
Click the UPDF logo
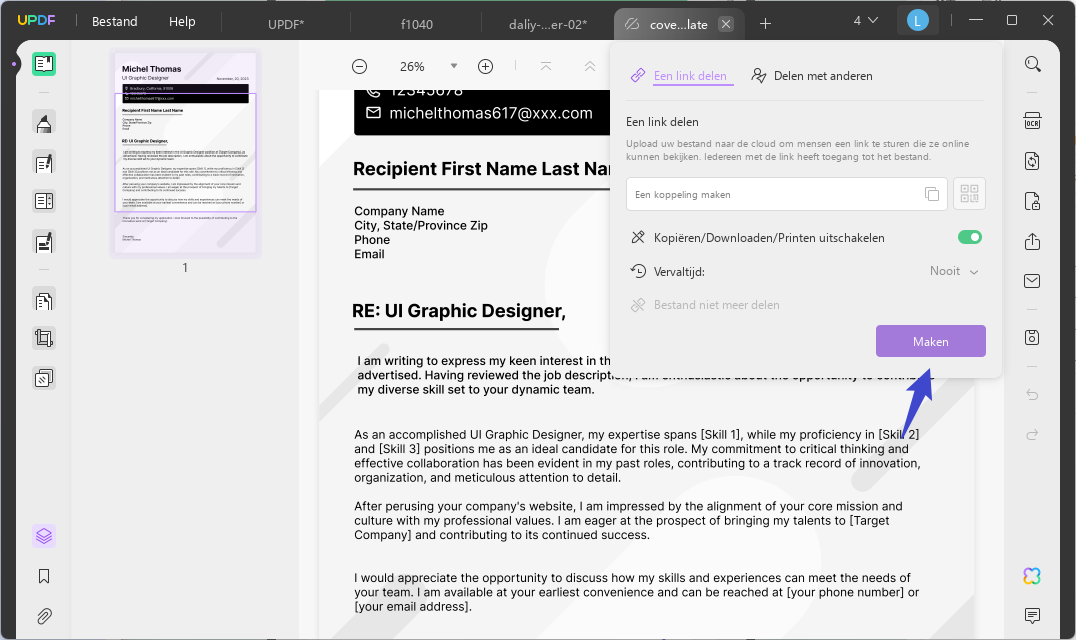click(x=36, y=21)
